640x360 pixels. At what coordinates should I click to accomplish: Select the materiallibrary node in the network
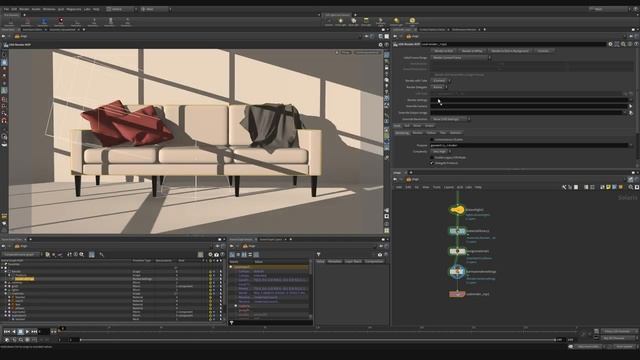(x=457, y=231)
